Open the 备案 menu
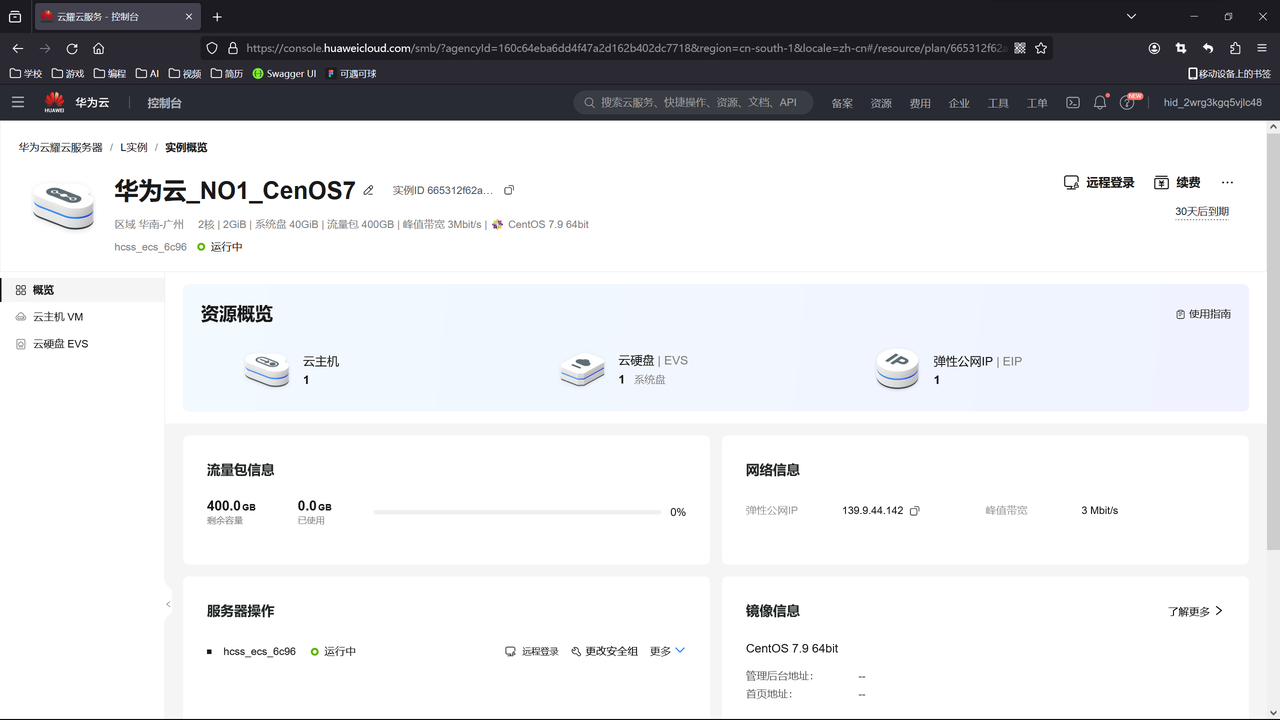The width and height of the screenshot is (1280, 720). tap(842, 103)
